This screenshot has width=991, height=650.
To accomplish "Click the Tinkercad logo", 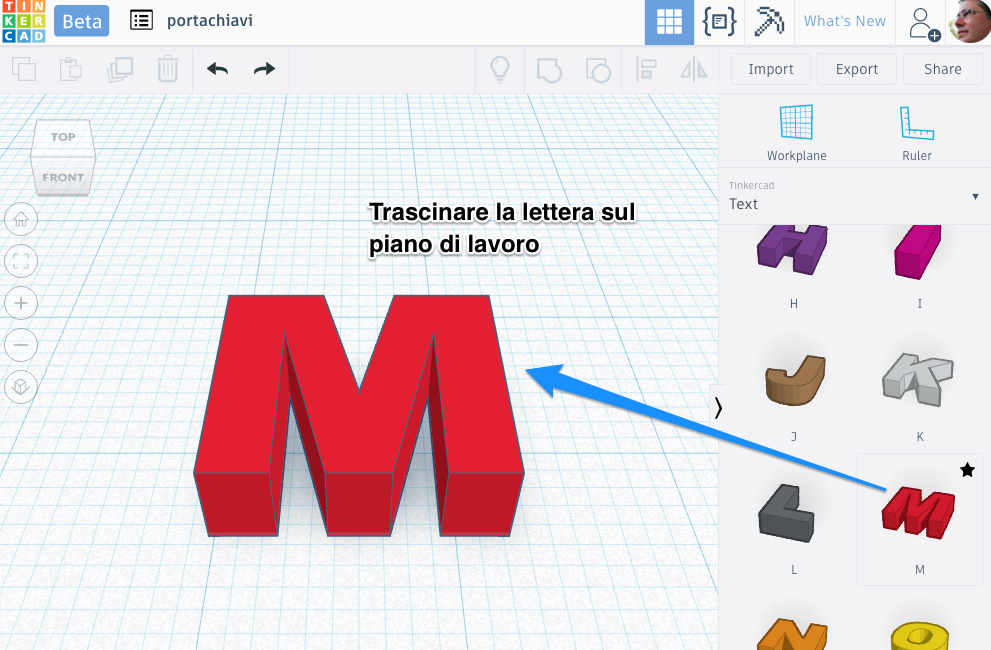I will pyautogui.click(x=23, y=22).
